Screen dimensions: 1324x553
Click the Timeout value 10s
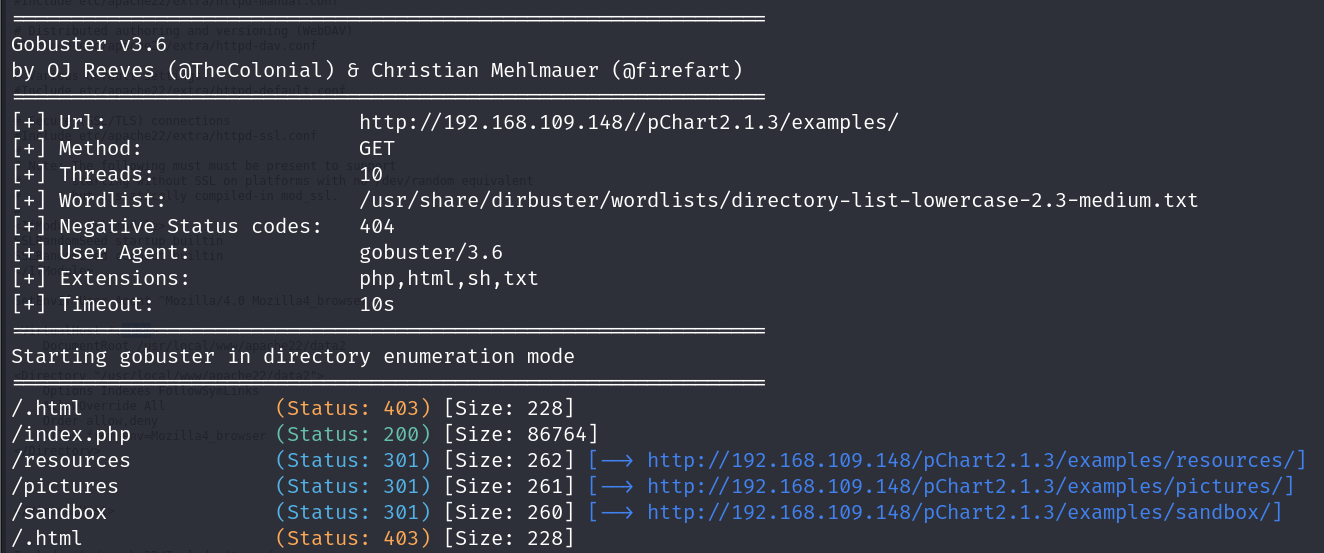tap(377, 304)
